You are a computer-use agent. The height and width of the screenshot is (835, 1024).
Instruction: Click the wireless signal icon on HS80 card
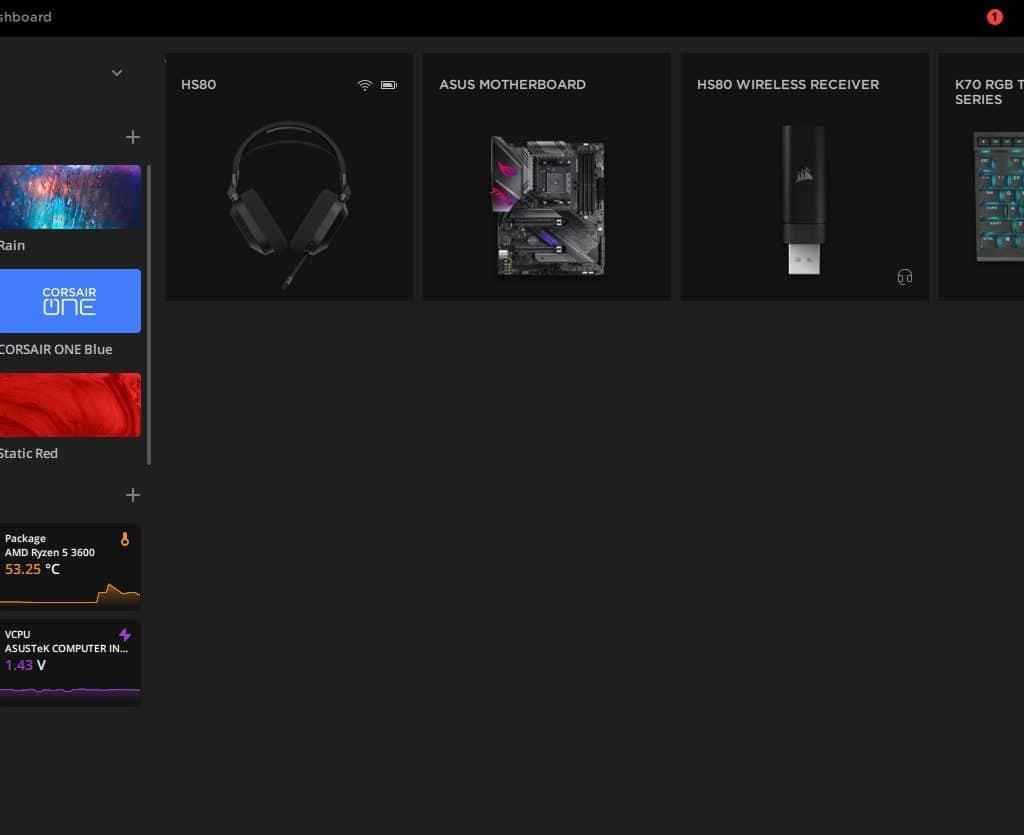365,85
